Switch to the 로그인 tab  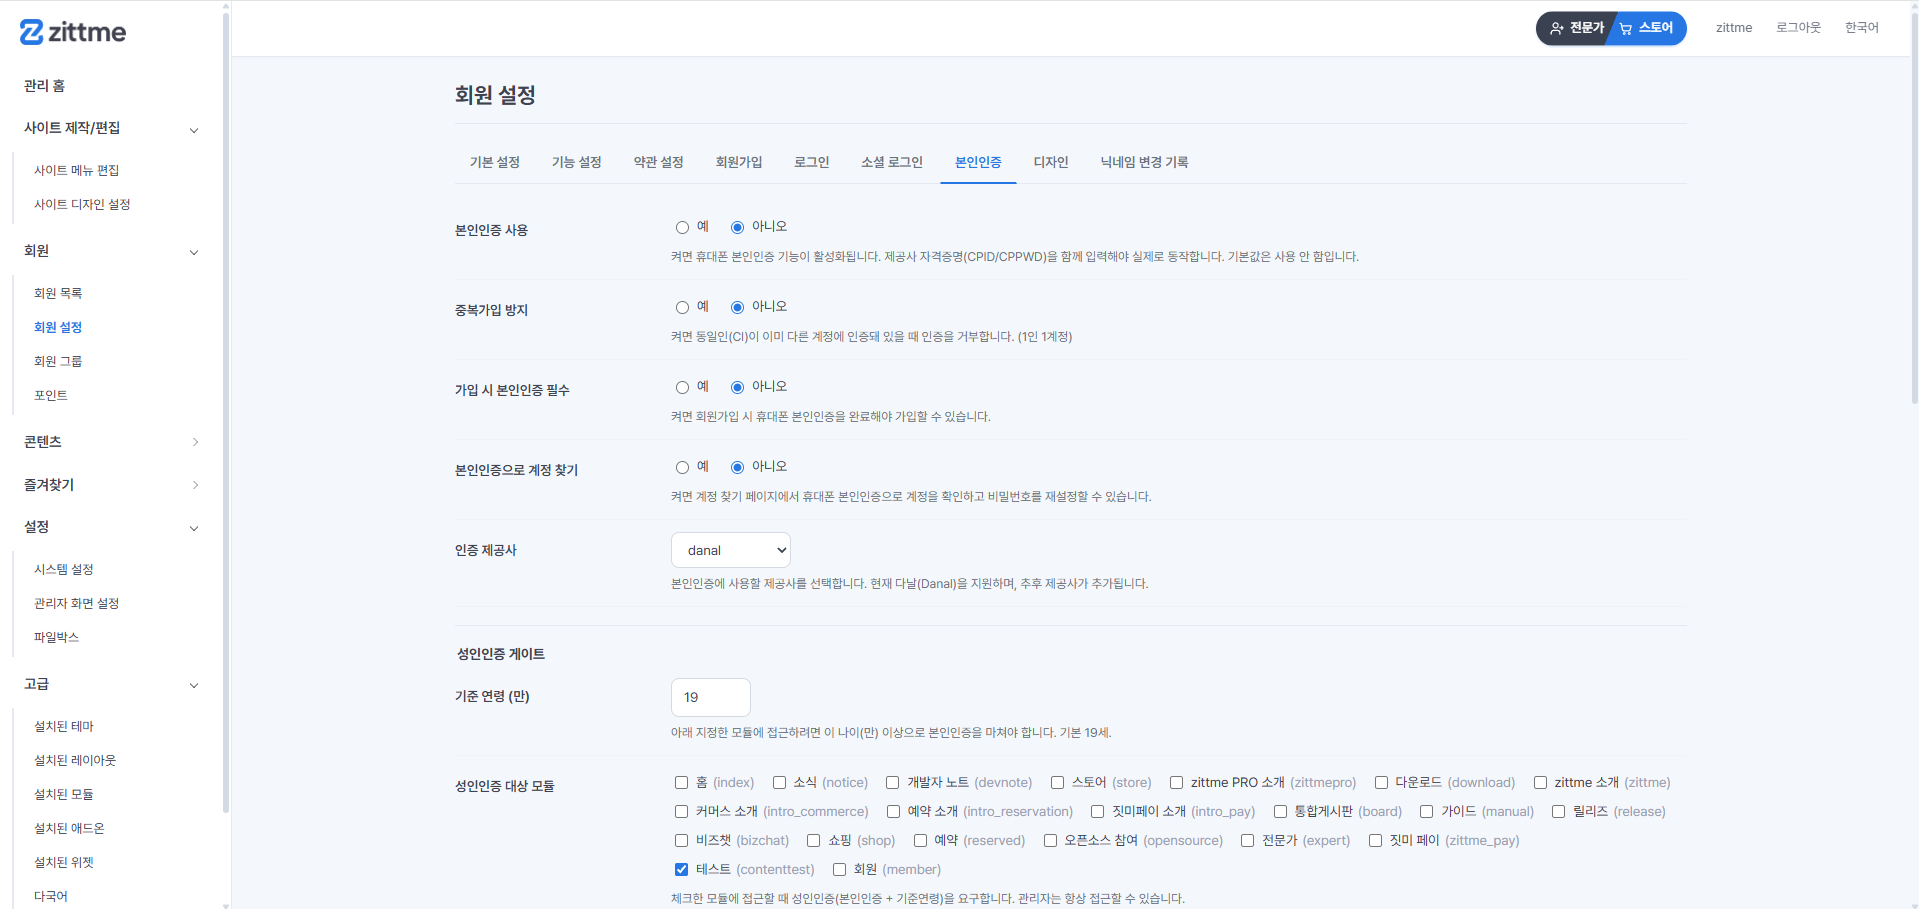(812, 162)
